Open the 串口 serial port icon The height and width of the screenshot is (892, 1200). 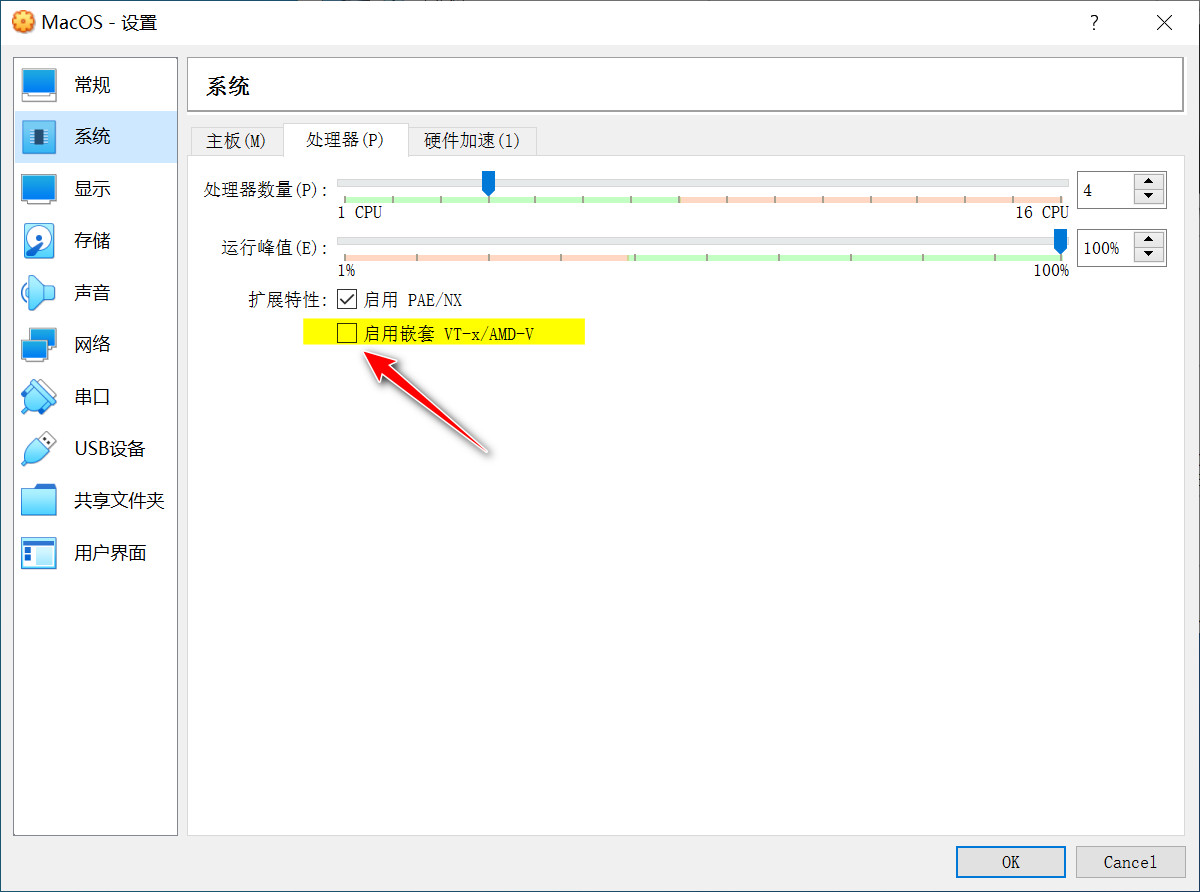(39, 397)
